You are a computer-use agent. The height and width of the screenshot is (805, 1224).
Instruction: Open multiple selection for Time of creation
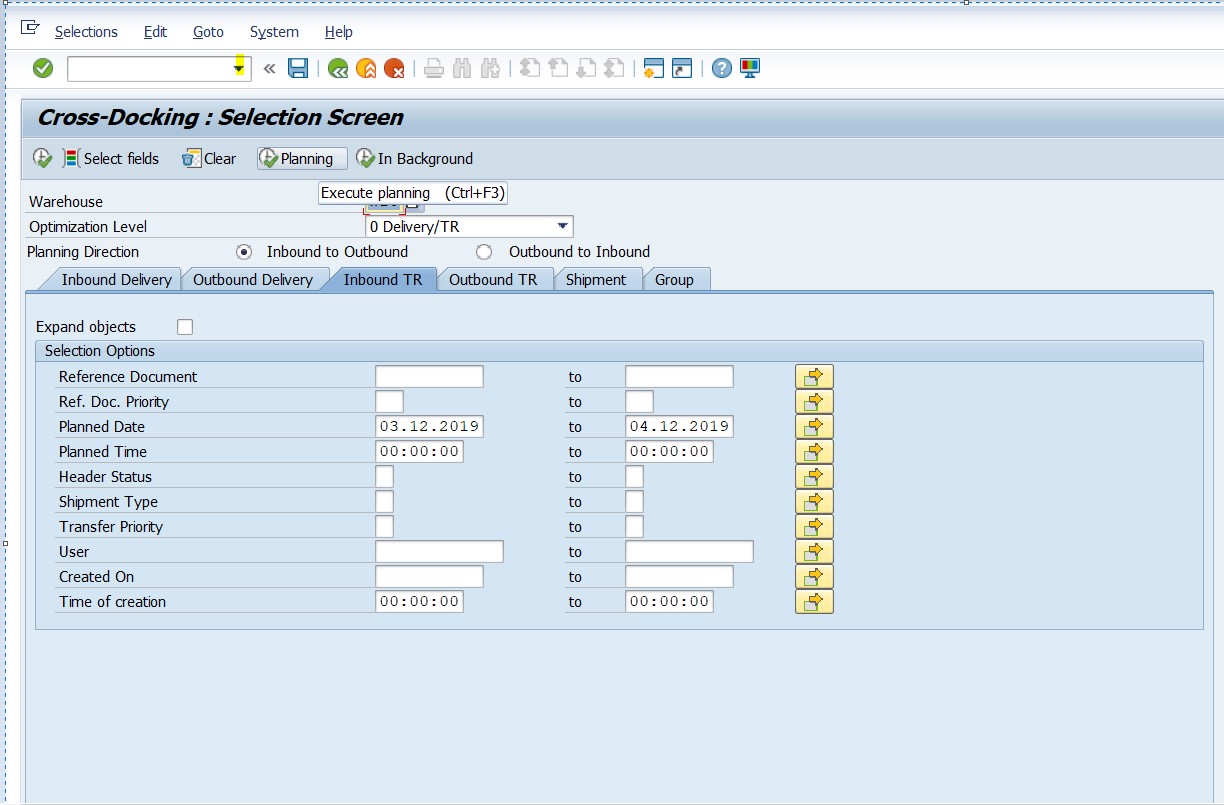coord(814,602)
